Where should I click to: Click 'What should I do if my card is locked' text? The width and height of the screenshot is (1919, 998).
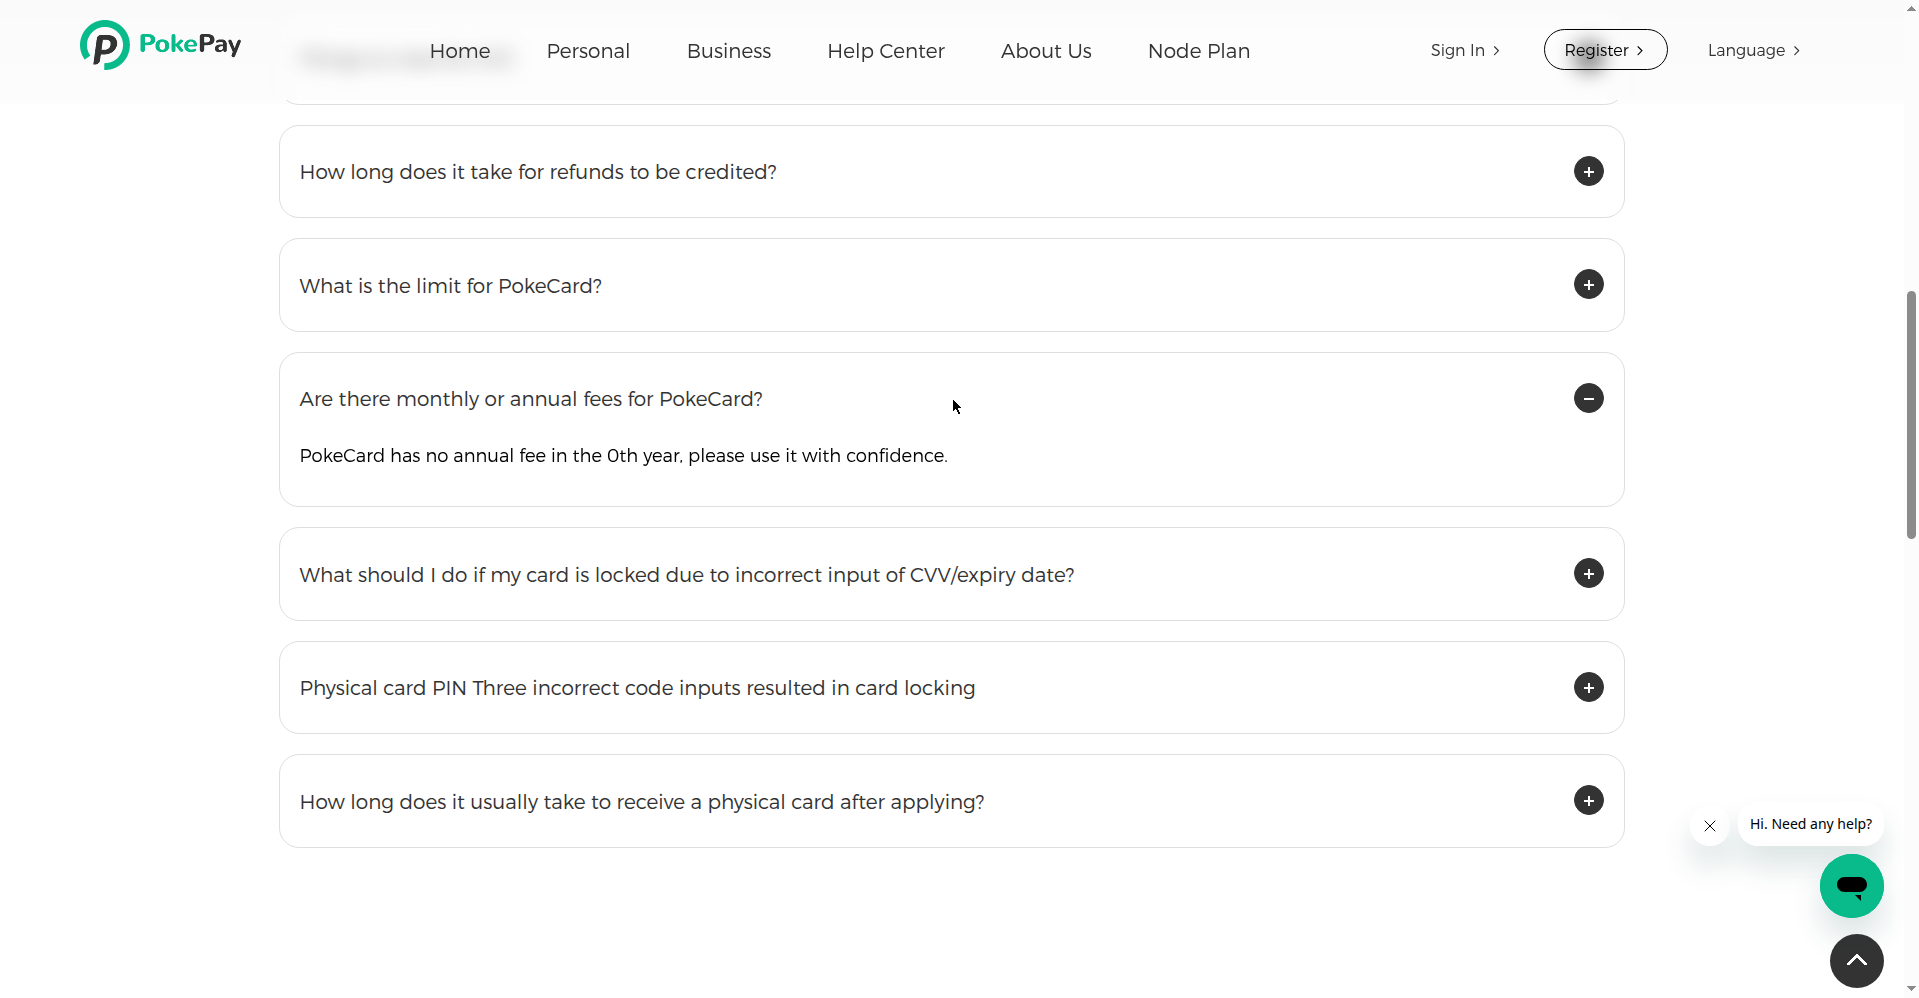(687, 575)
